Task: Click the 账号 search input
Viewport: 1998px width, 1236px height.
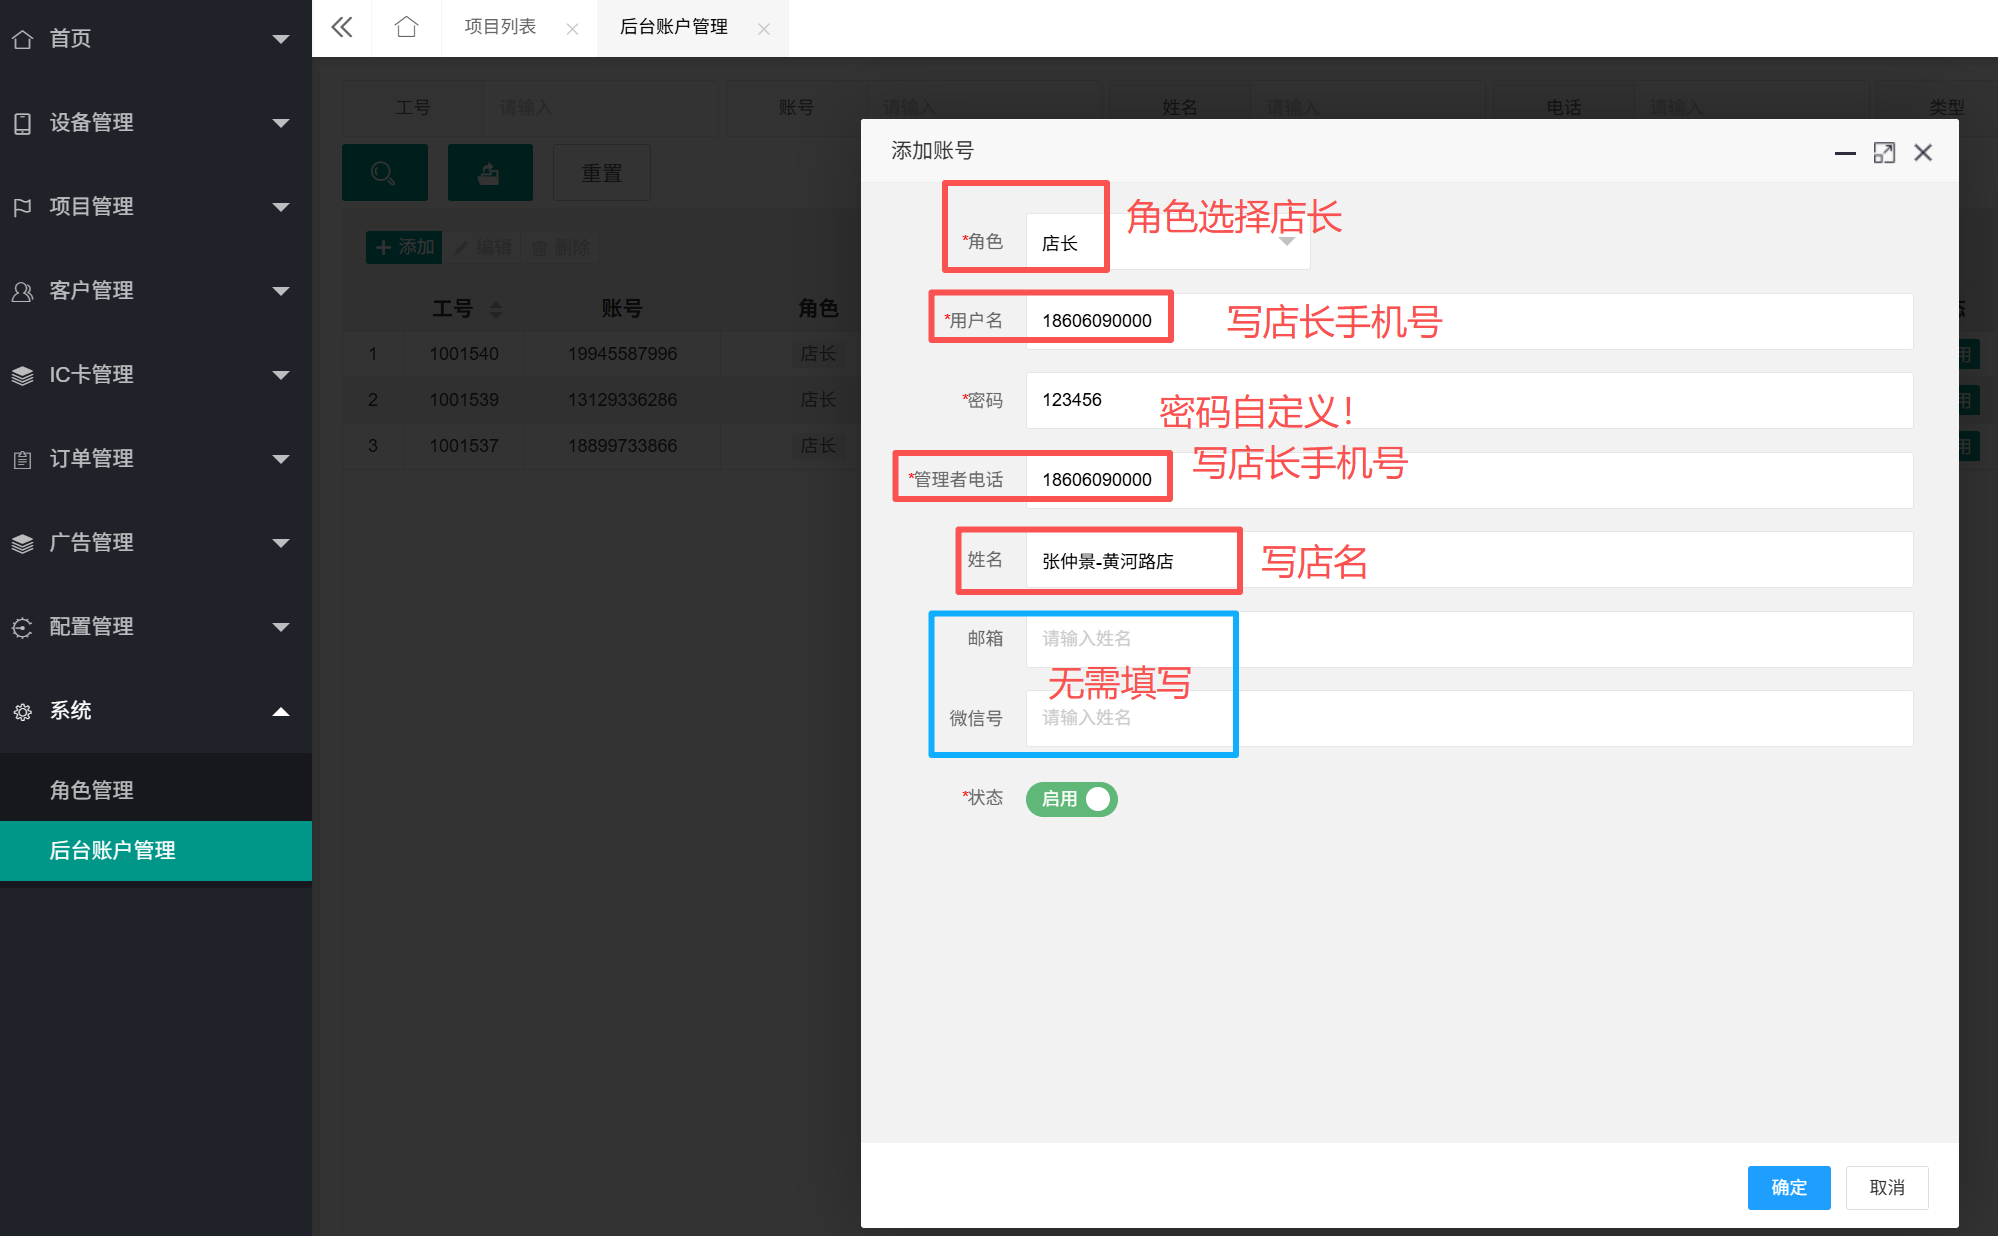Action: pyautogui.click(x=984, y=108)
